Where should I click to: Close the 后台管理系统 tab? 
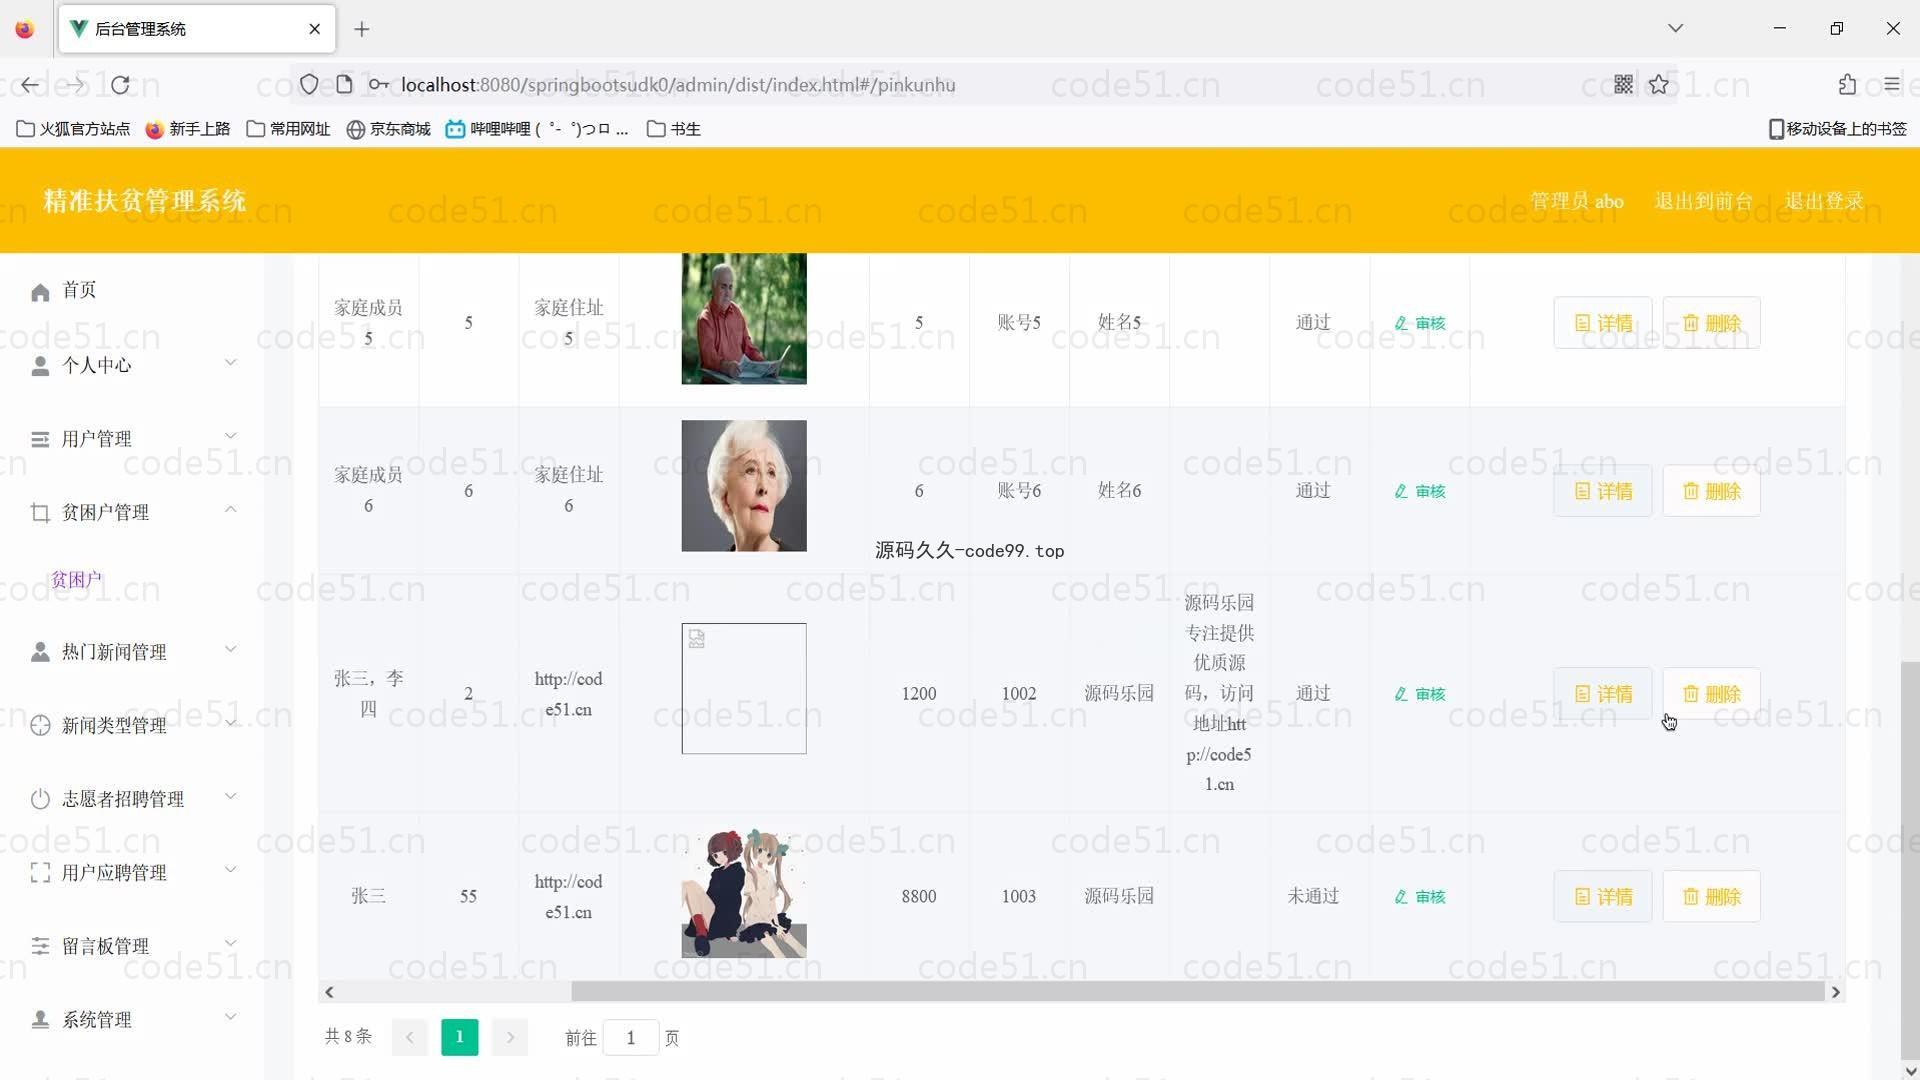pyautogui.click(x=315, y=29)
